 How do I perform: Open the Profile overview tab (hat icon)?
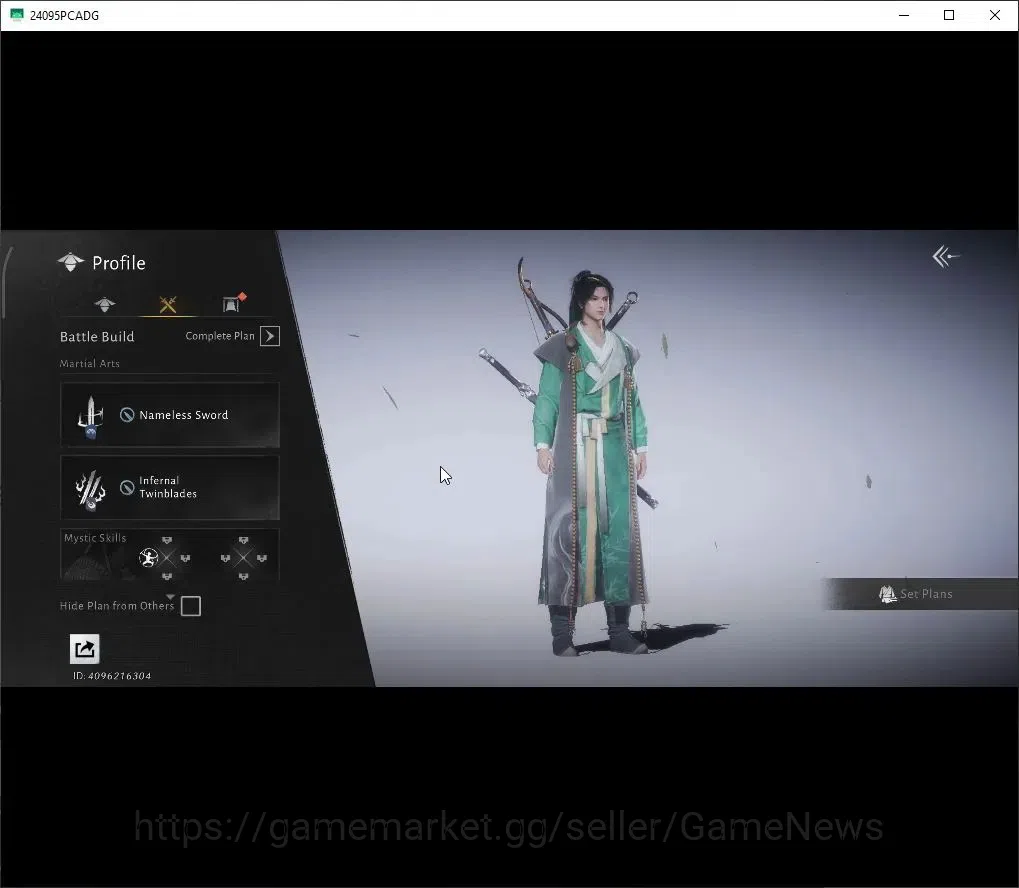pyautogui.click(x=105, y=304)
